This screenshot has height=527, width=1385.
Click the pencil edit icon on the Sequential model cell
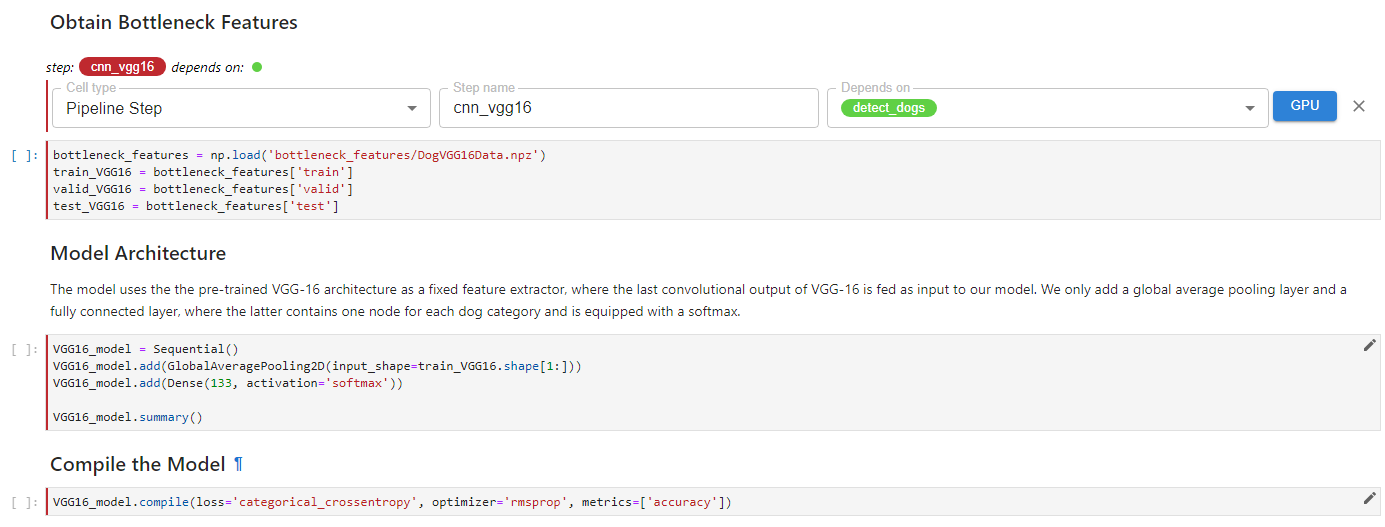pyautogui.click(x=1369, y=345)
